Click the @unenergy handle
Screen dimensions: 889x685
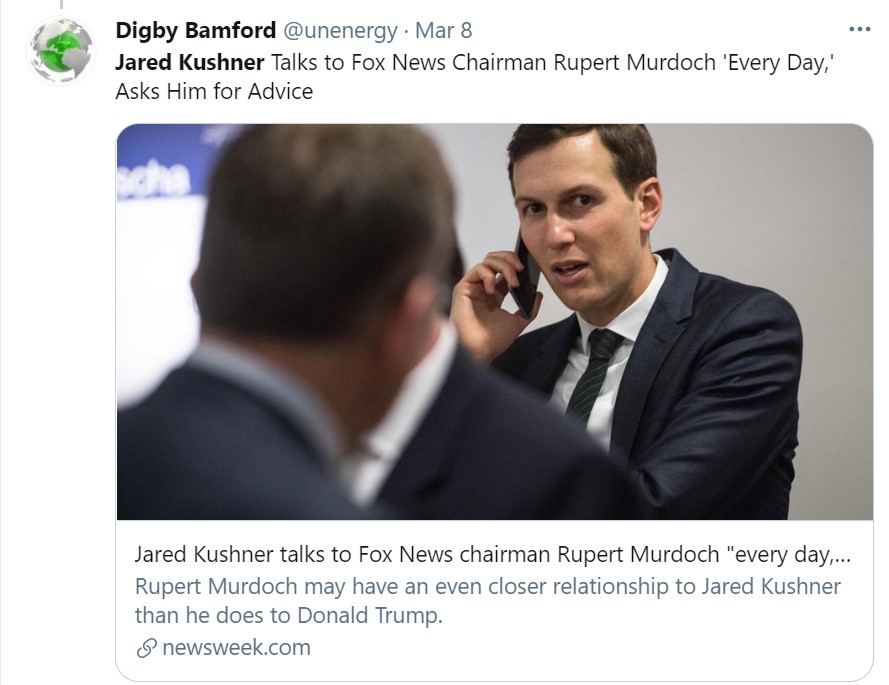[342, 31]
